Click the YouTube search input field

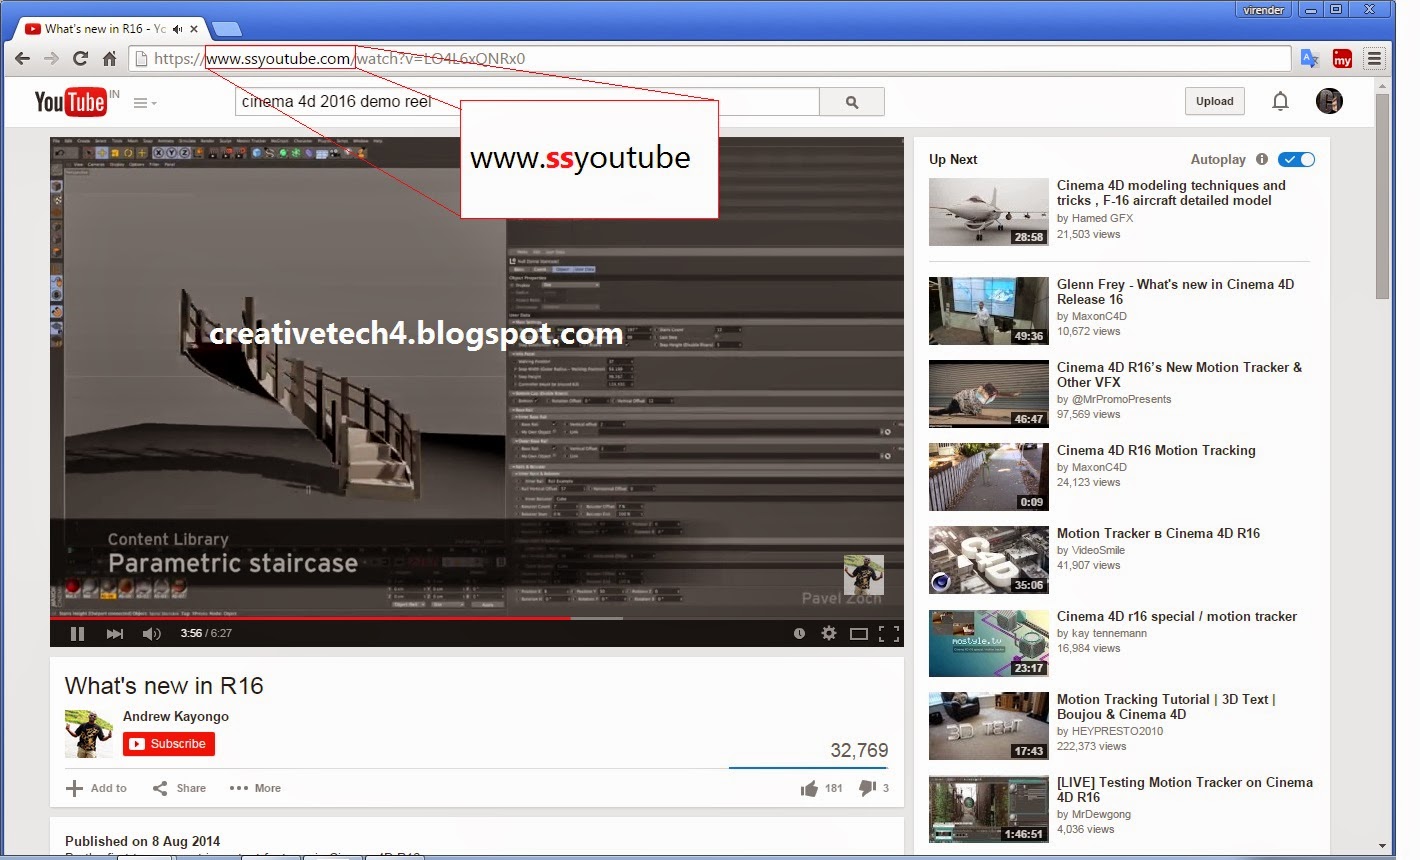(527, 102)
